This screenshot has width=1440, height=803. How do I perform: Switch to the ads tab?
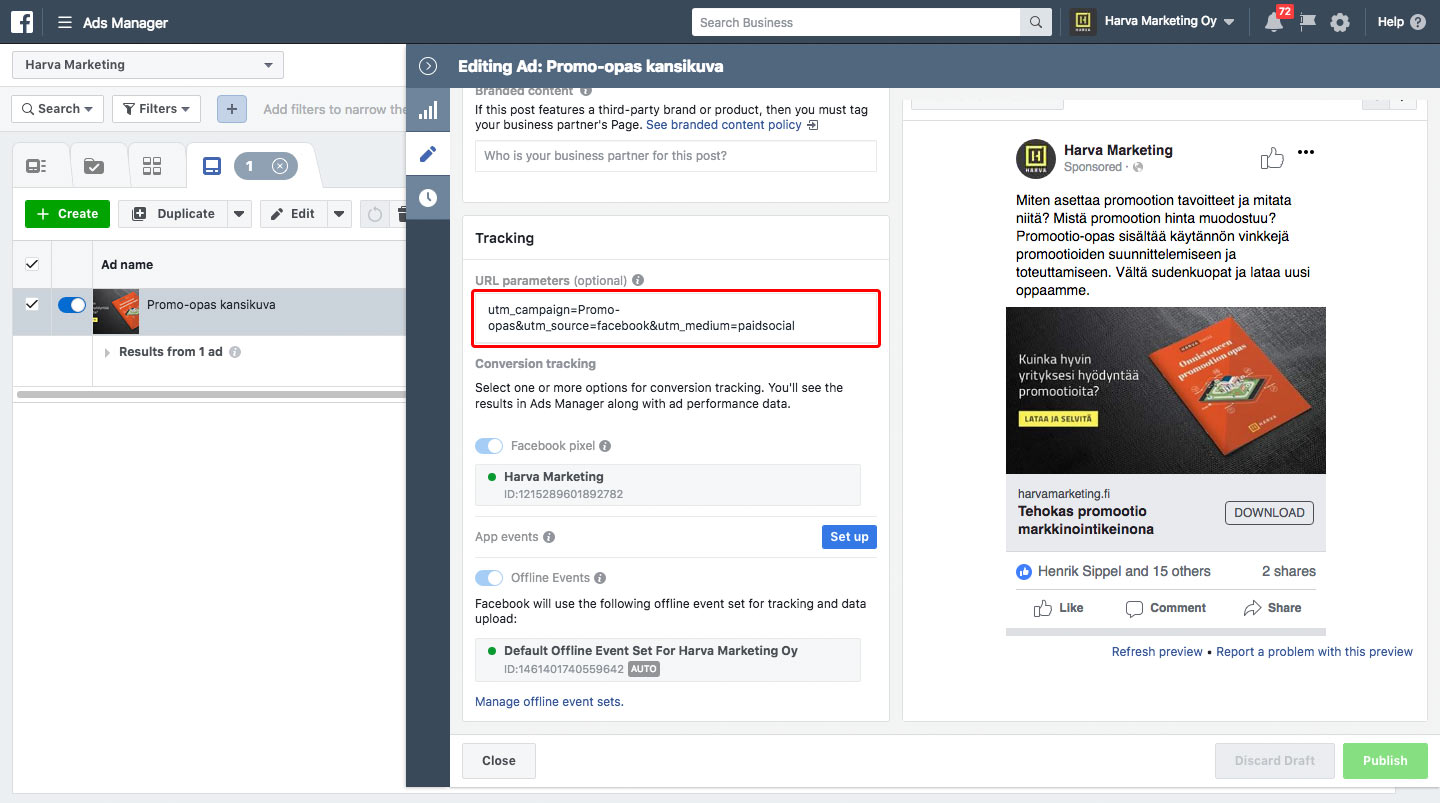[212, 166]
